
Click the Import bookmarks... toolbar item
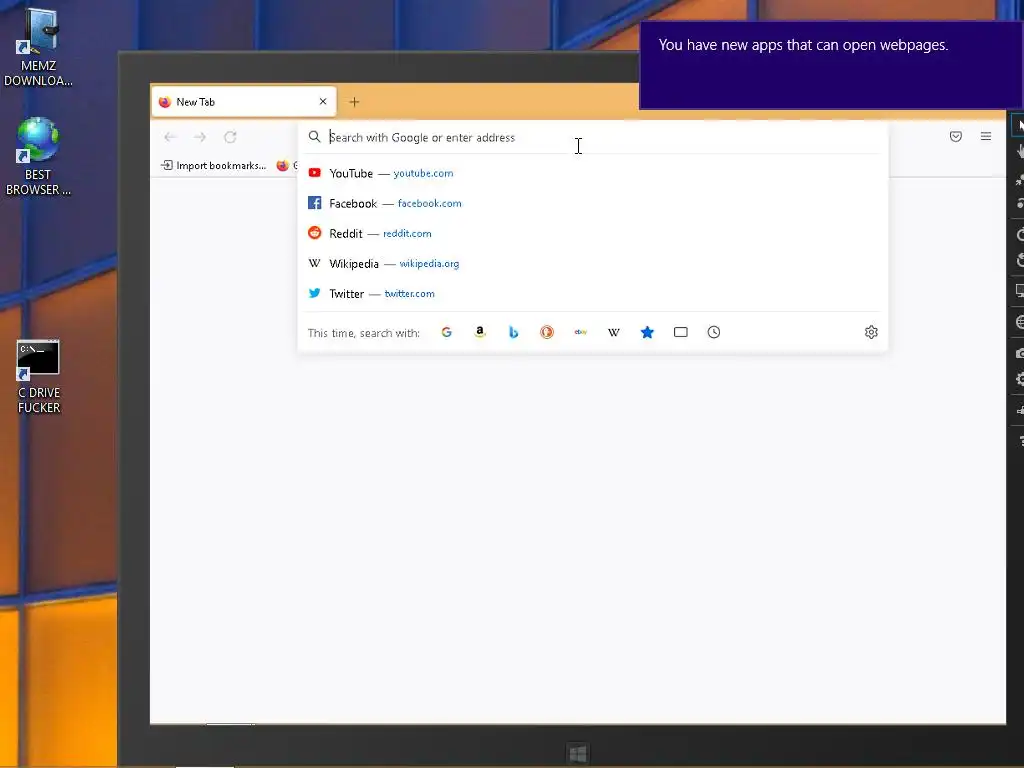tap(214, 165)
